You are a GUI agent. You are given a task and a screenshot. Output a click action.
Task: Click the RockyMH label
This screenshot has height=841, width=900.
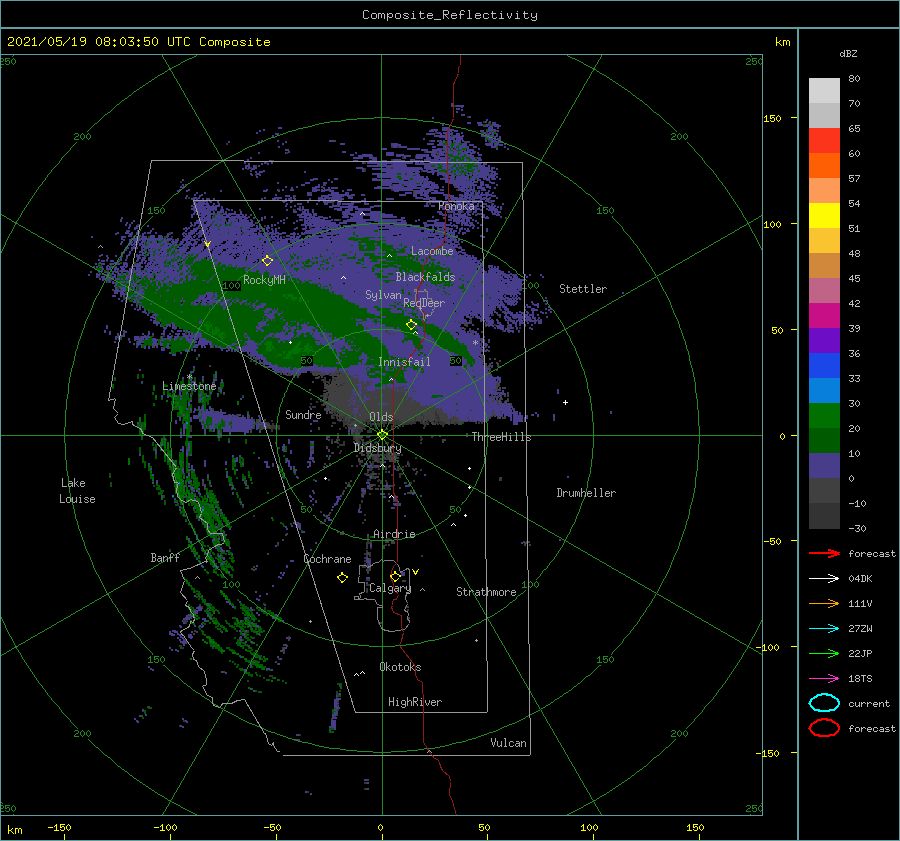tap(264, 280)
